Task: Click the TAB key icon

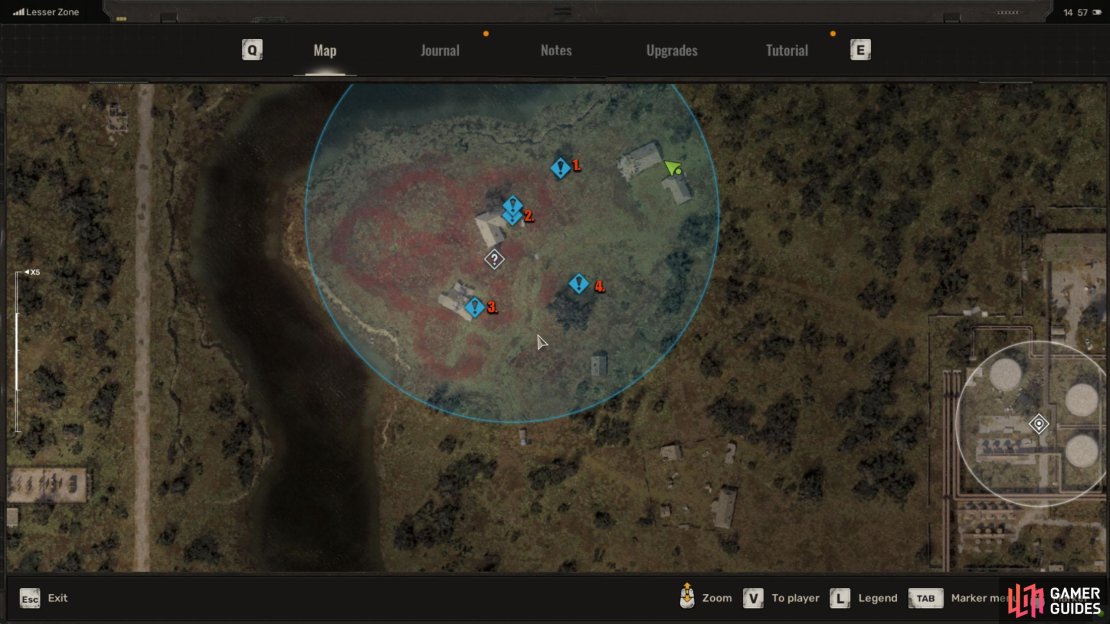Action: click(925, 599)
